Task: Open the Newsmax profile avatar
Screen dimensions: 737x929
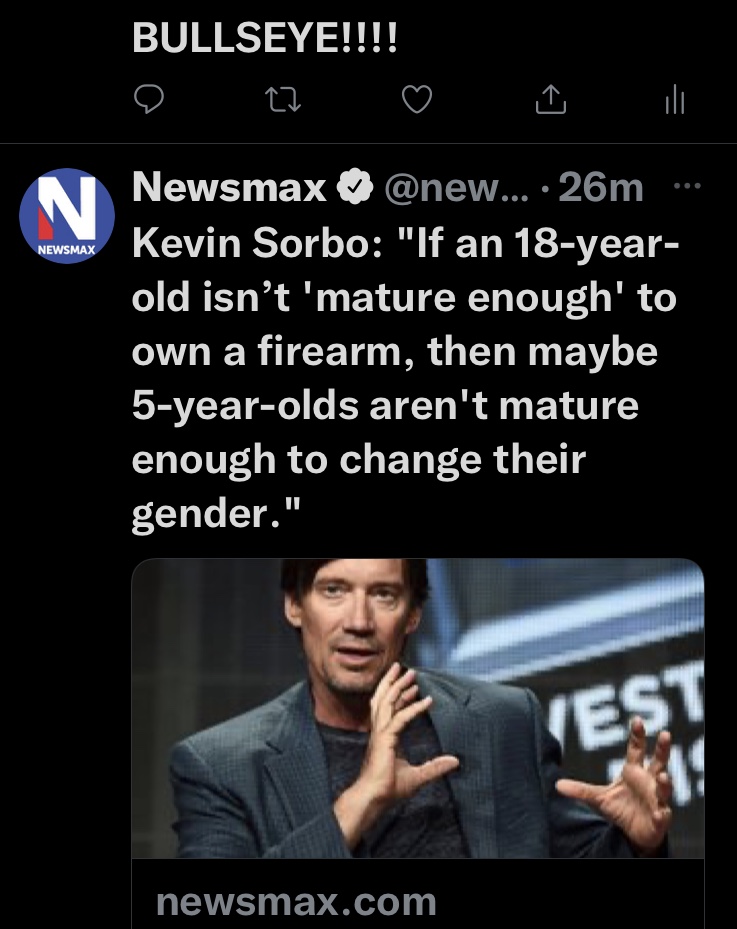Action: 67,216
